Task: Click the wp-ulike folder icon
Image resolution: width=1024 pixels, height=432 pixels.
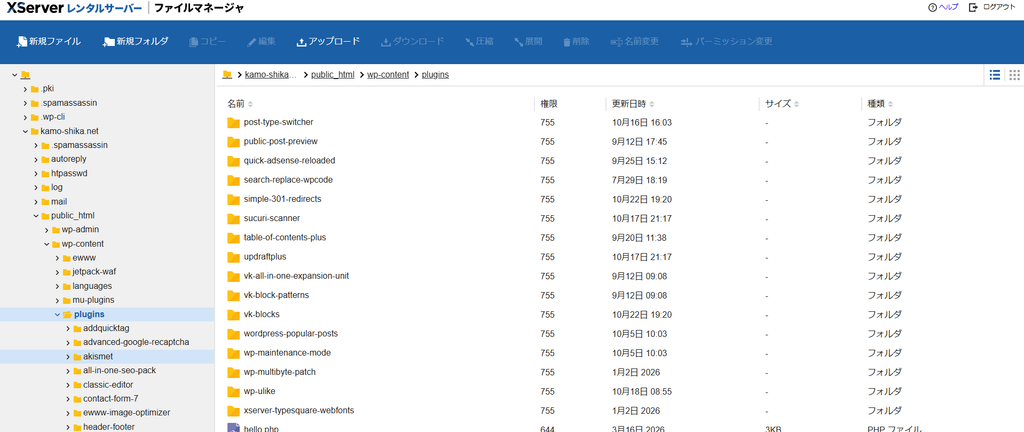Action: (234, 392)
